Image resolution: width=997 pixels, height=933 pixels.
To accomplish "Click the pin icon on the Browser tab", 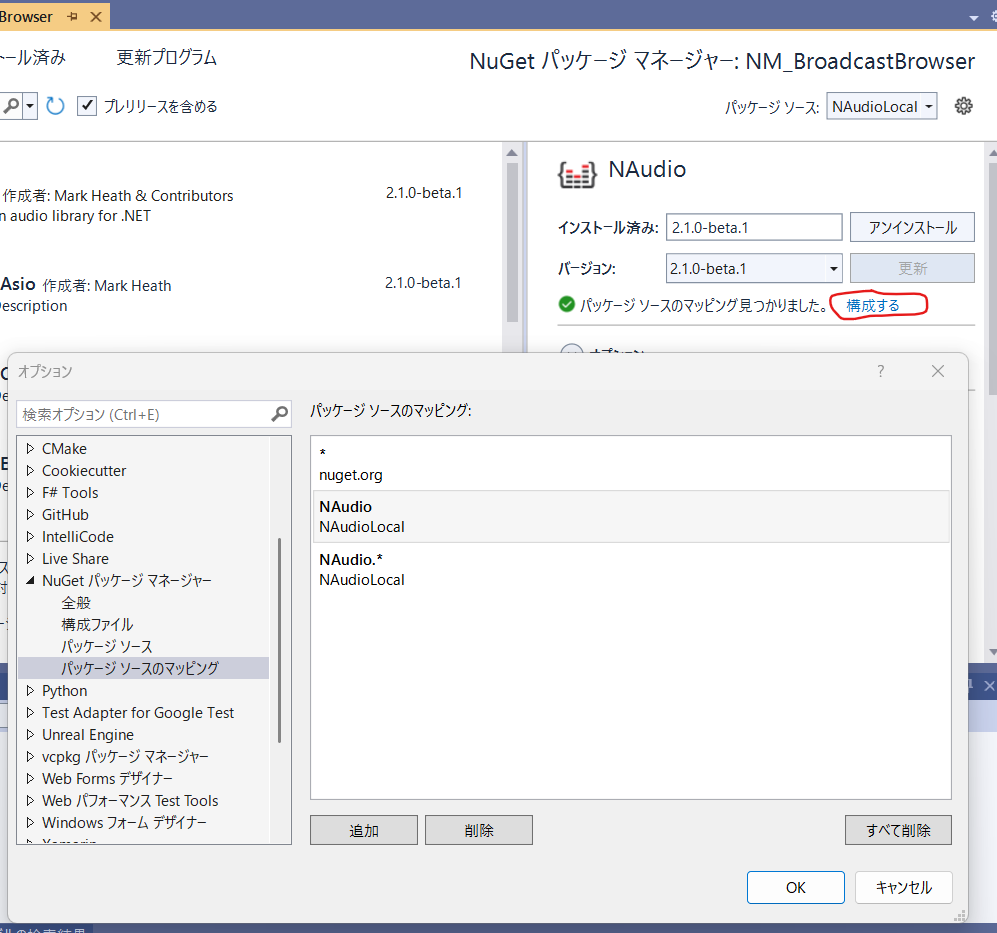I will click(x=72, y=17).
